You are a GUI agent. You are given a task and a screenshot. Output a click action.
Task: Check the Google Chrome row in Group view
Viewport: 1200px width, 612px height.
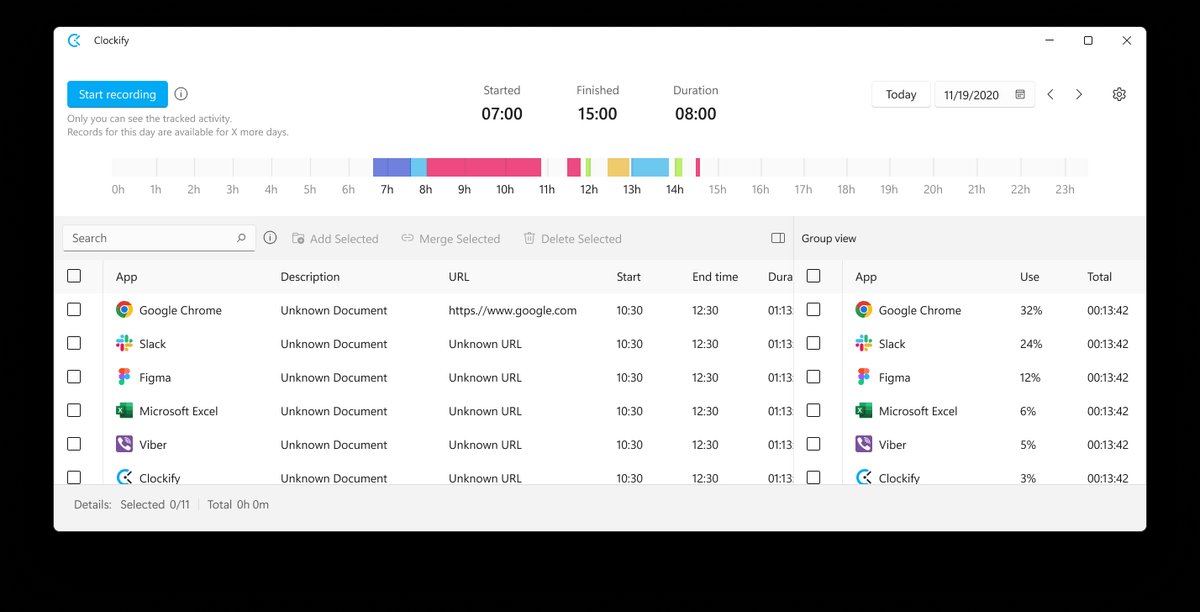click(813, 310)
